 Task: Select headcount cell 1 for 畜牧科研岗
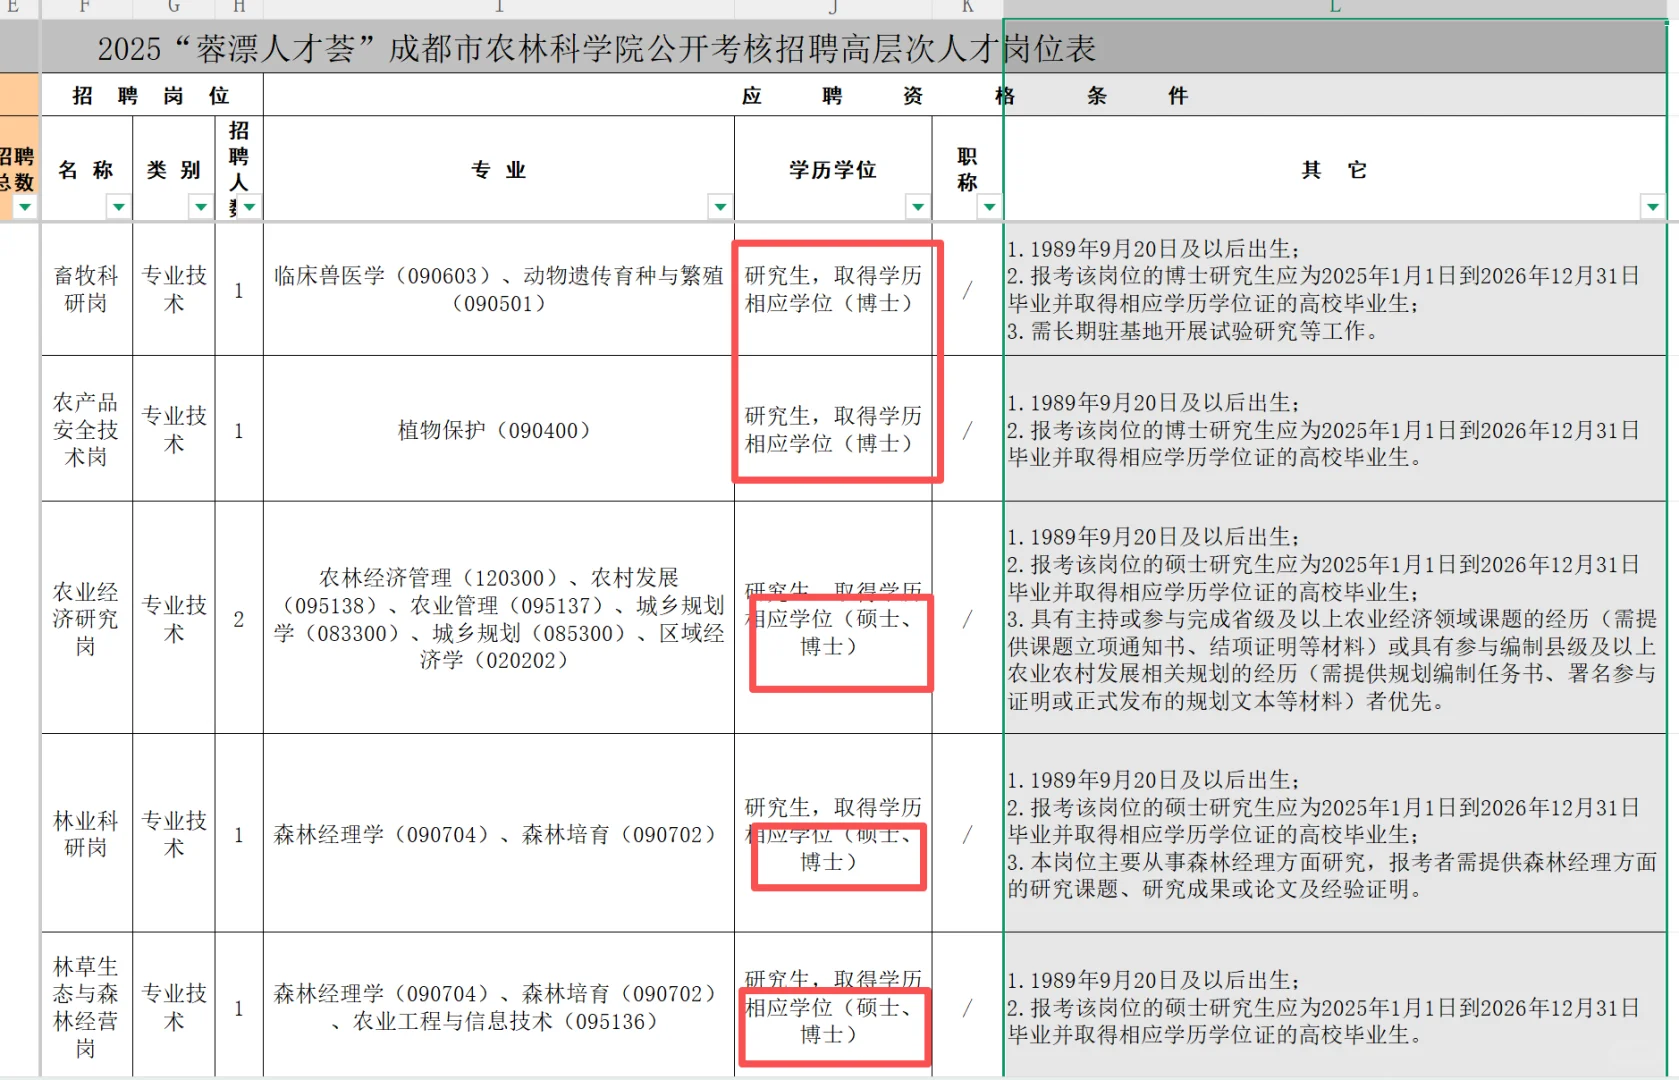click(x=239, y=289)
